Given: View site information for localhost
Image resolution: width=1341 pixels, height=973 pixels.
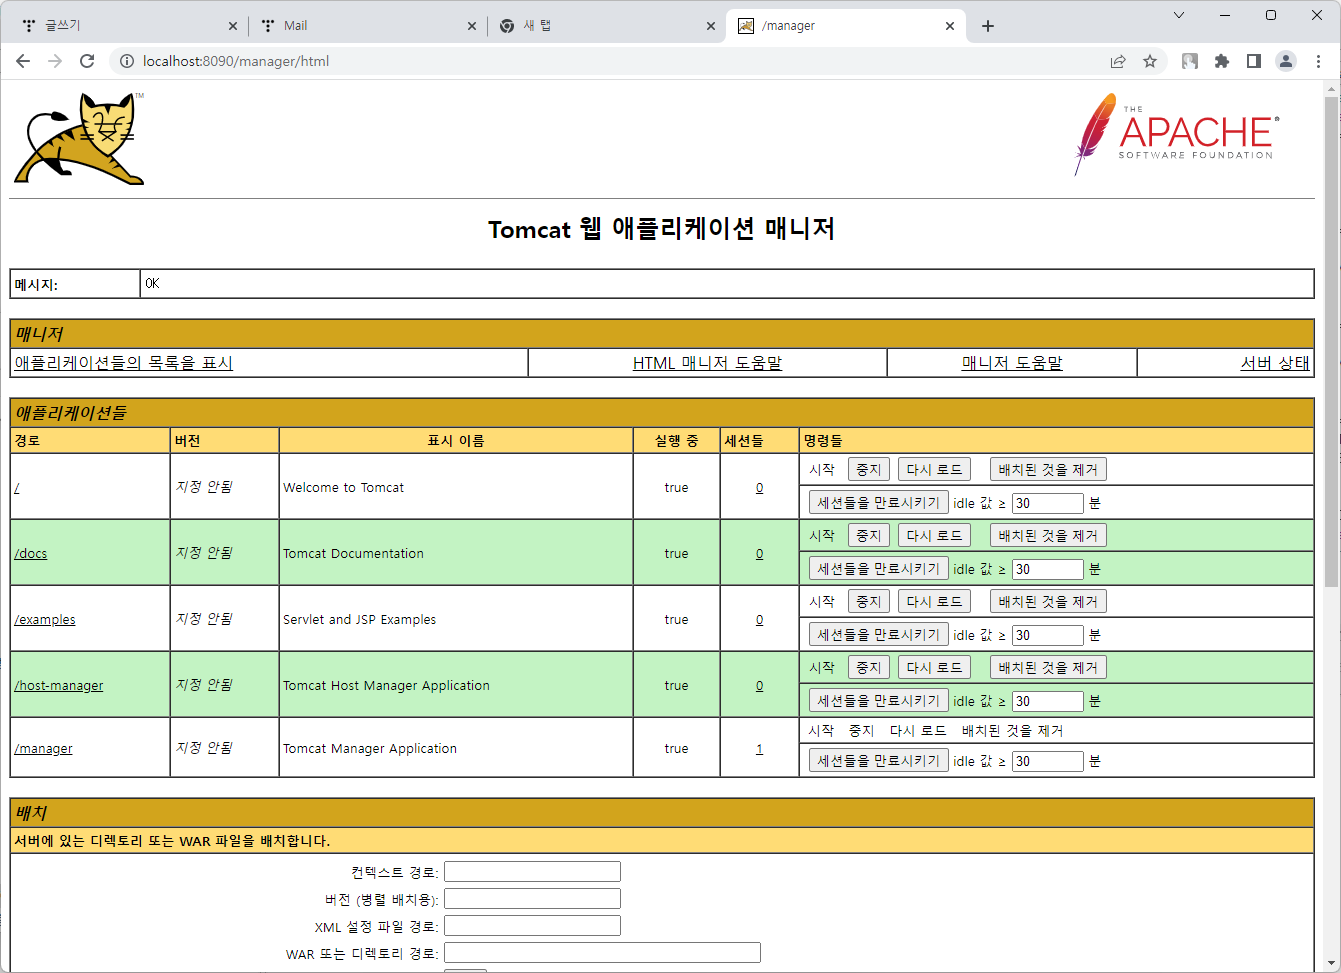Looking at the screenshot, I should 127,61.
